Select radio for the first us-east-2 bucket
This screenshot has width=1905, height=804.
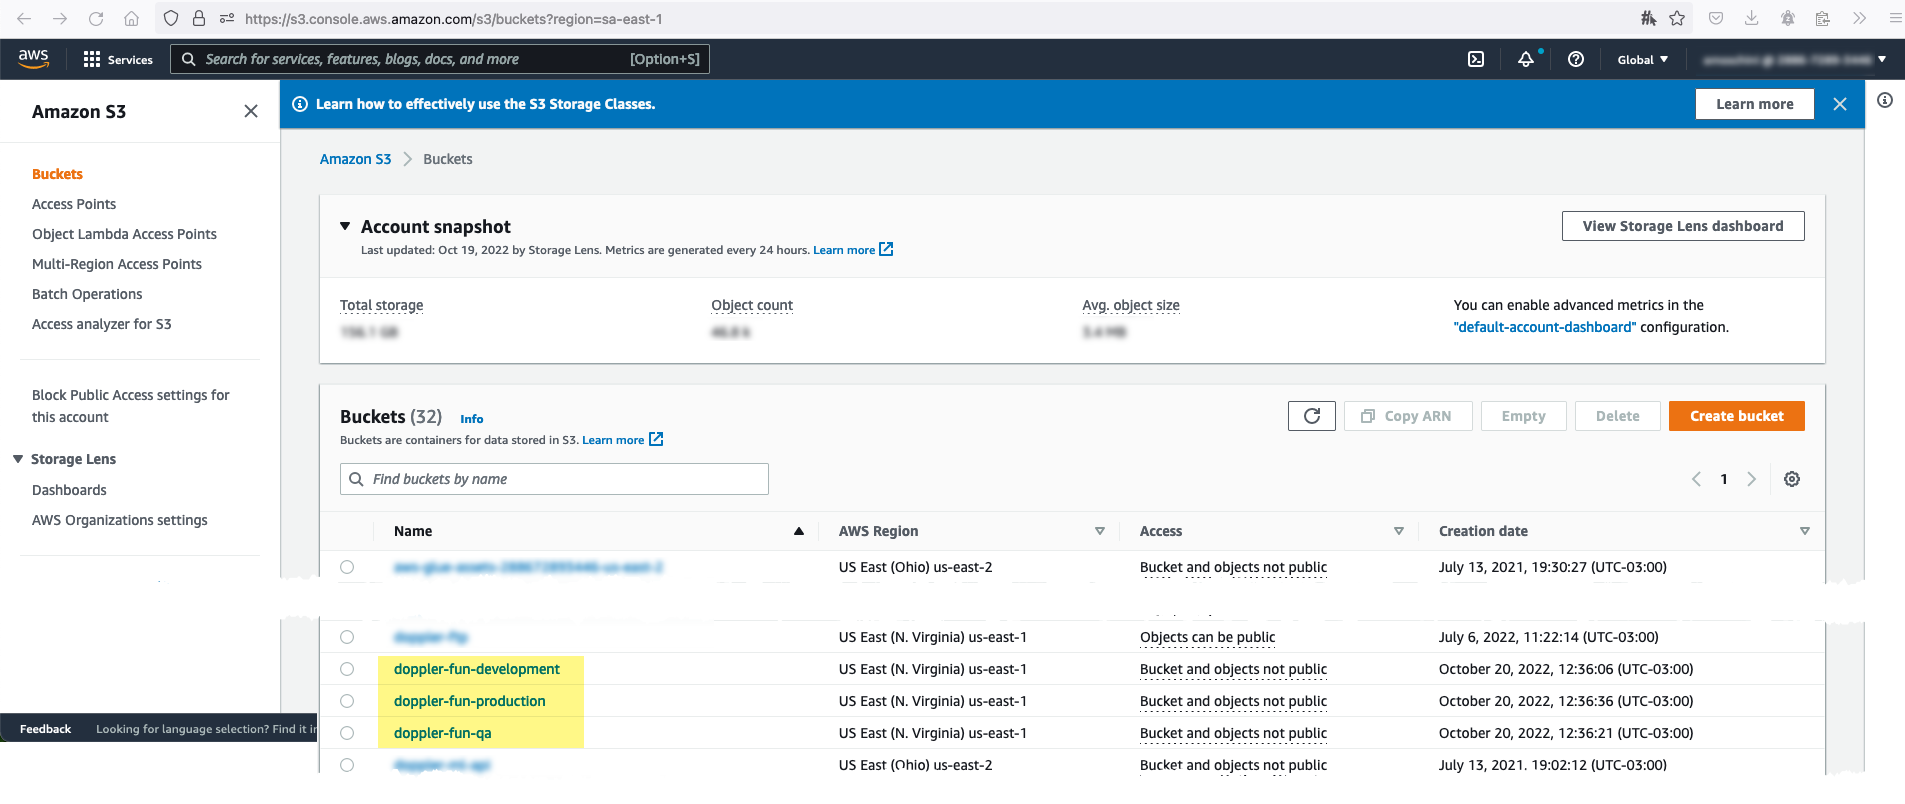coord(347,567)
